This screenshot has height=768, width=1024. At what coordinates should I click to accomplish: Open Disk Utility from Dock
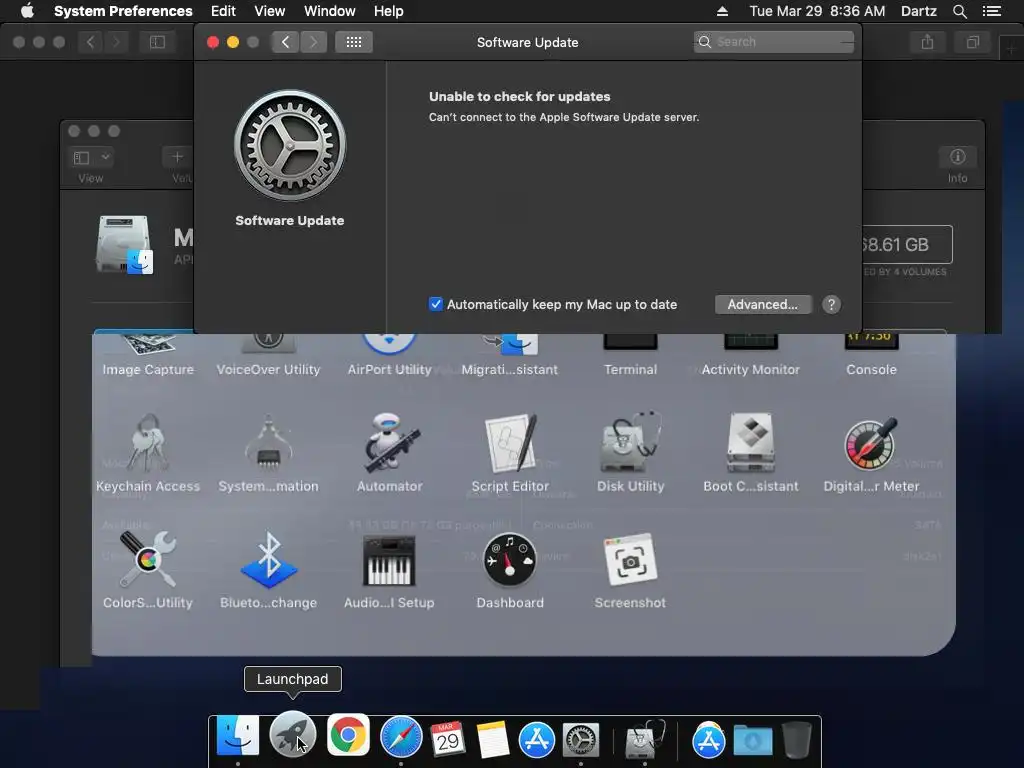tap(645, 739)
